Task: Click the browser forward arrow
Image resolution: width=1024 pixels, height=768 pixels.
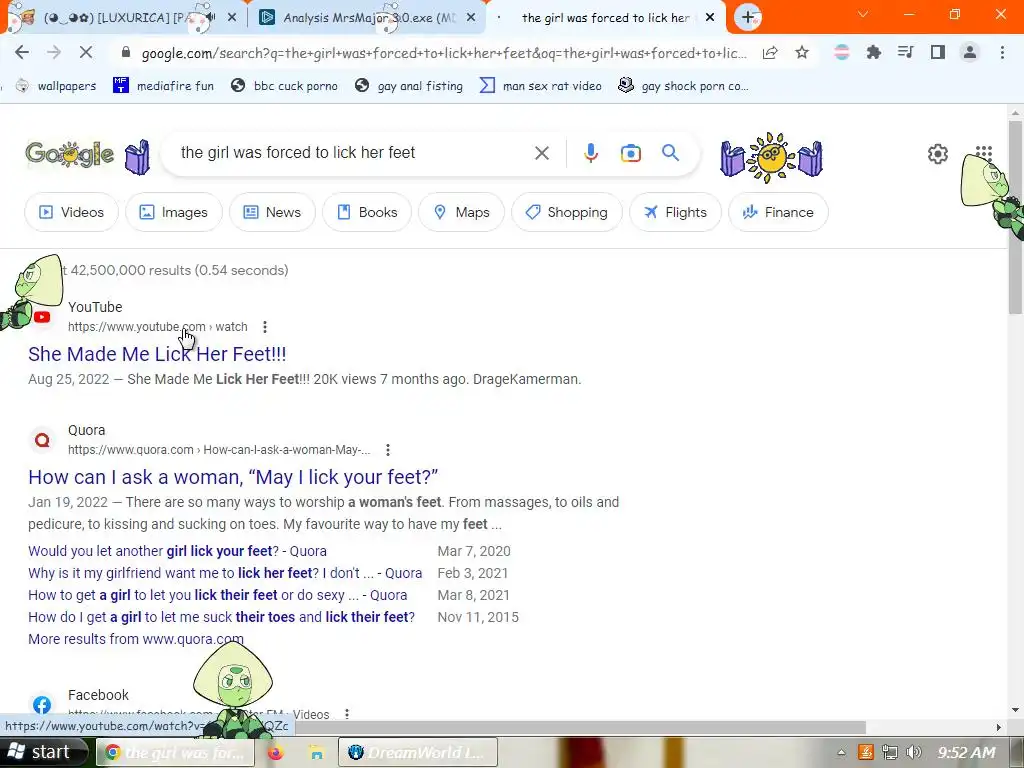Action: (54, 53)
